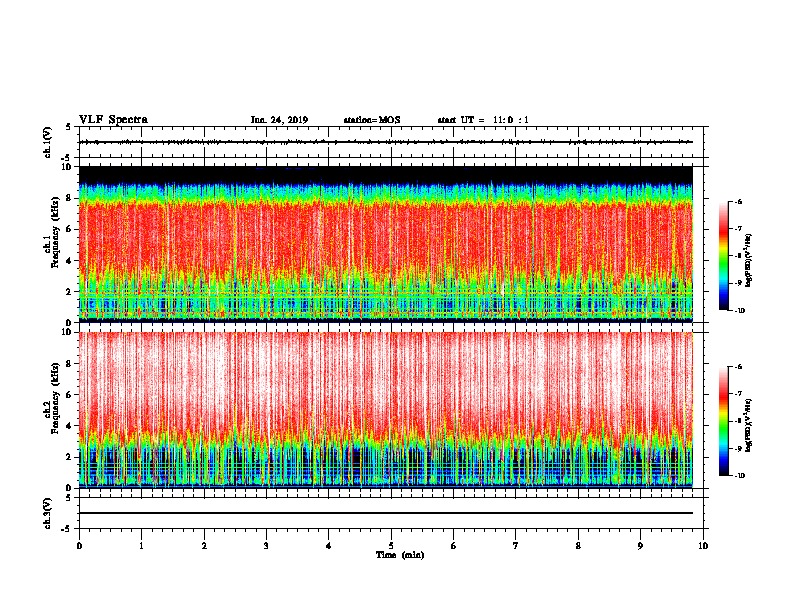This screenshot has width=792, height=612.
Task: Click the ch.2 frequency axis tick "2"
Action: point(69,457)
